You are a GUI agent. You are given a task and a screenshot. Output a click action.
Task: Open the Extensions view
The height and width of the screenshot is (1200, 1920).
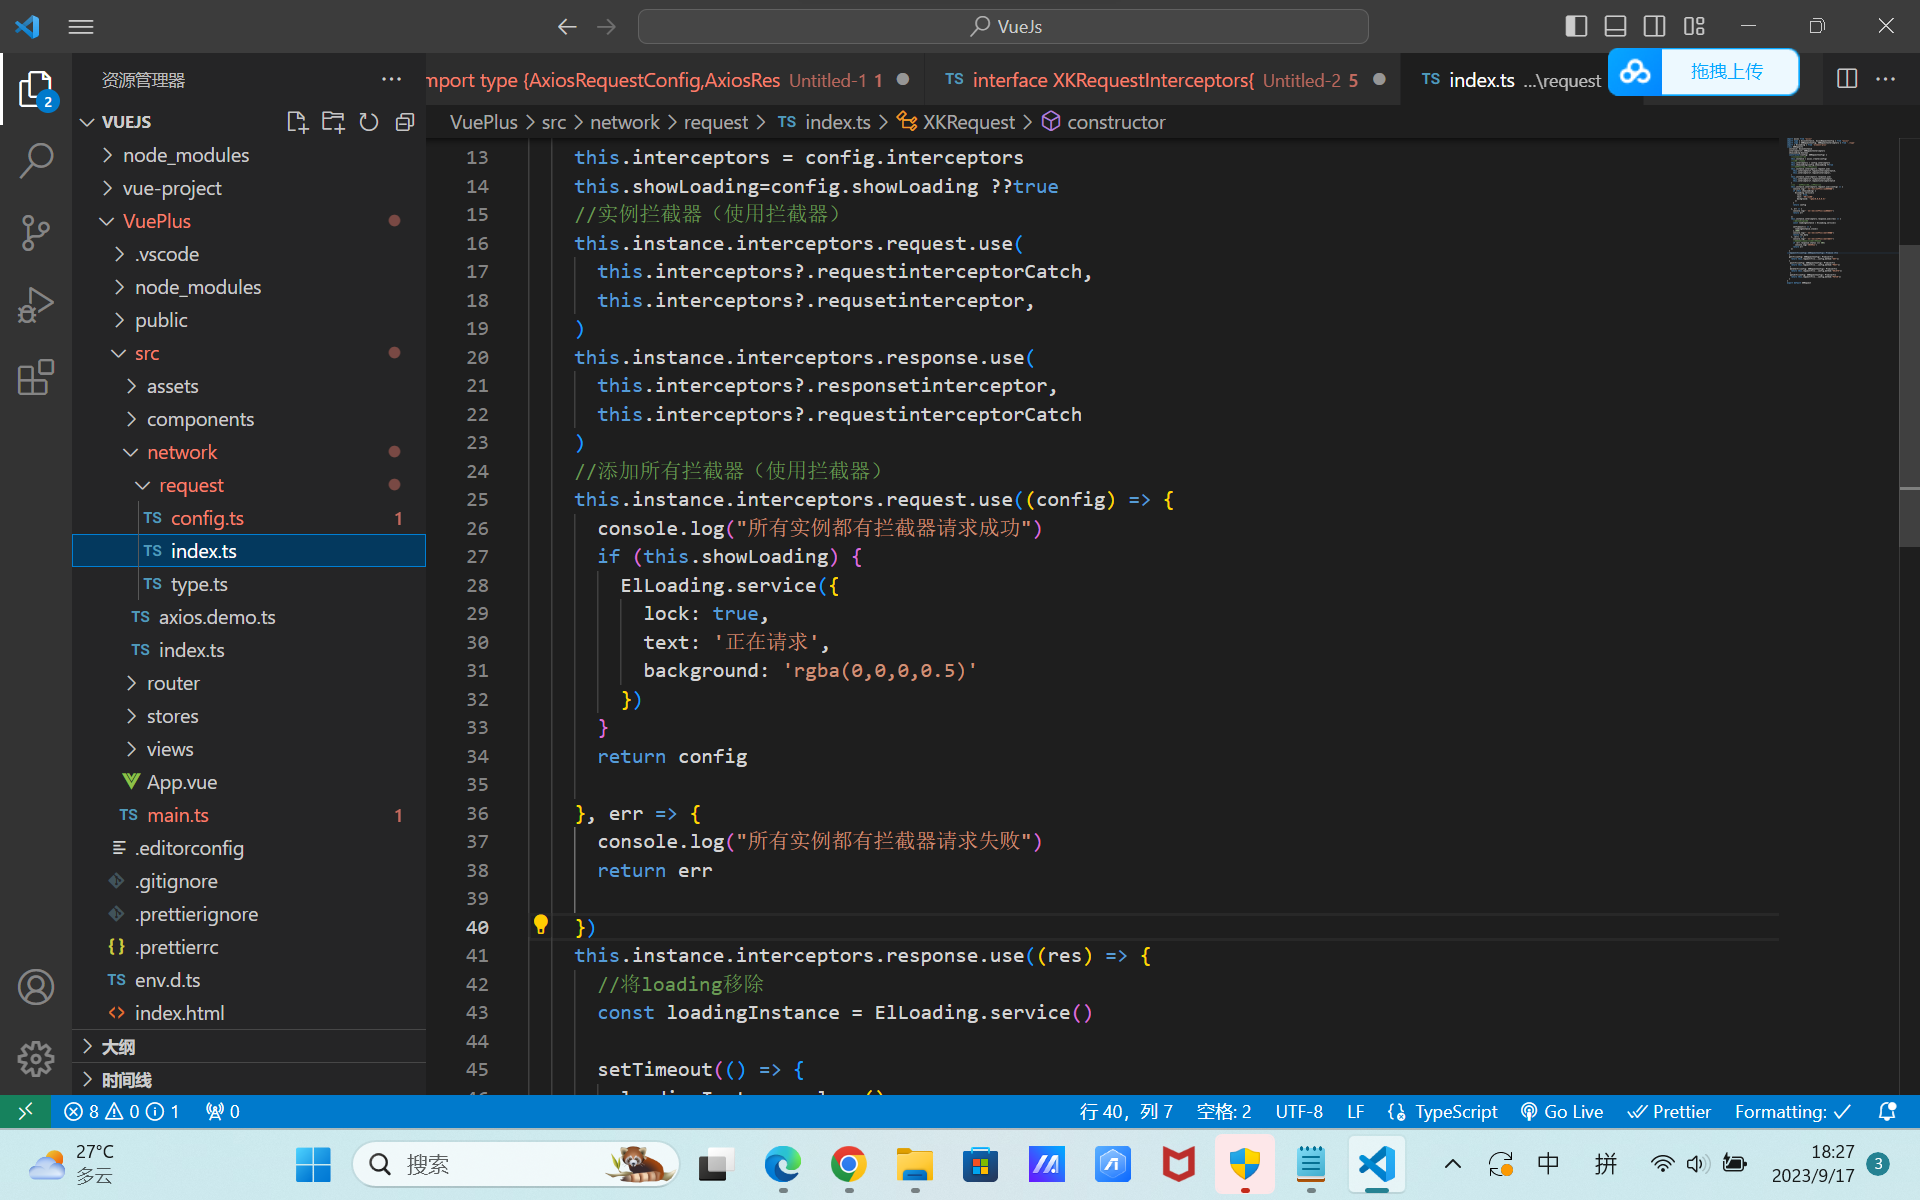[36, 378]
